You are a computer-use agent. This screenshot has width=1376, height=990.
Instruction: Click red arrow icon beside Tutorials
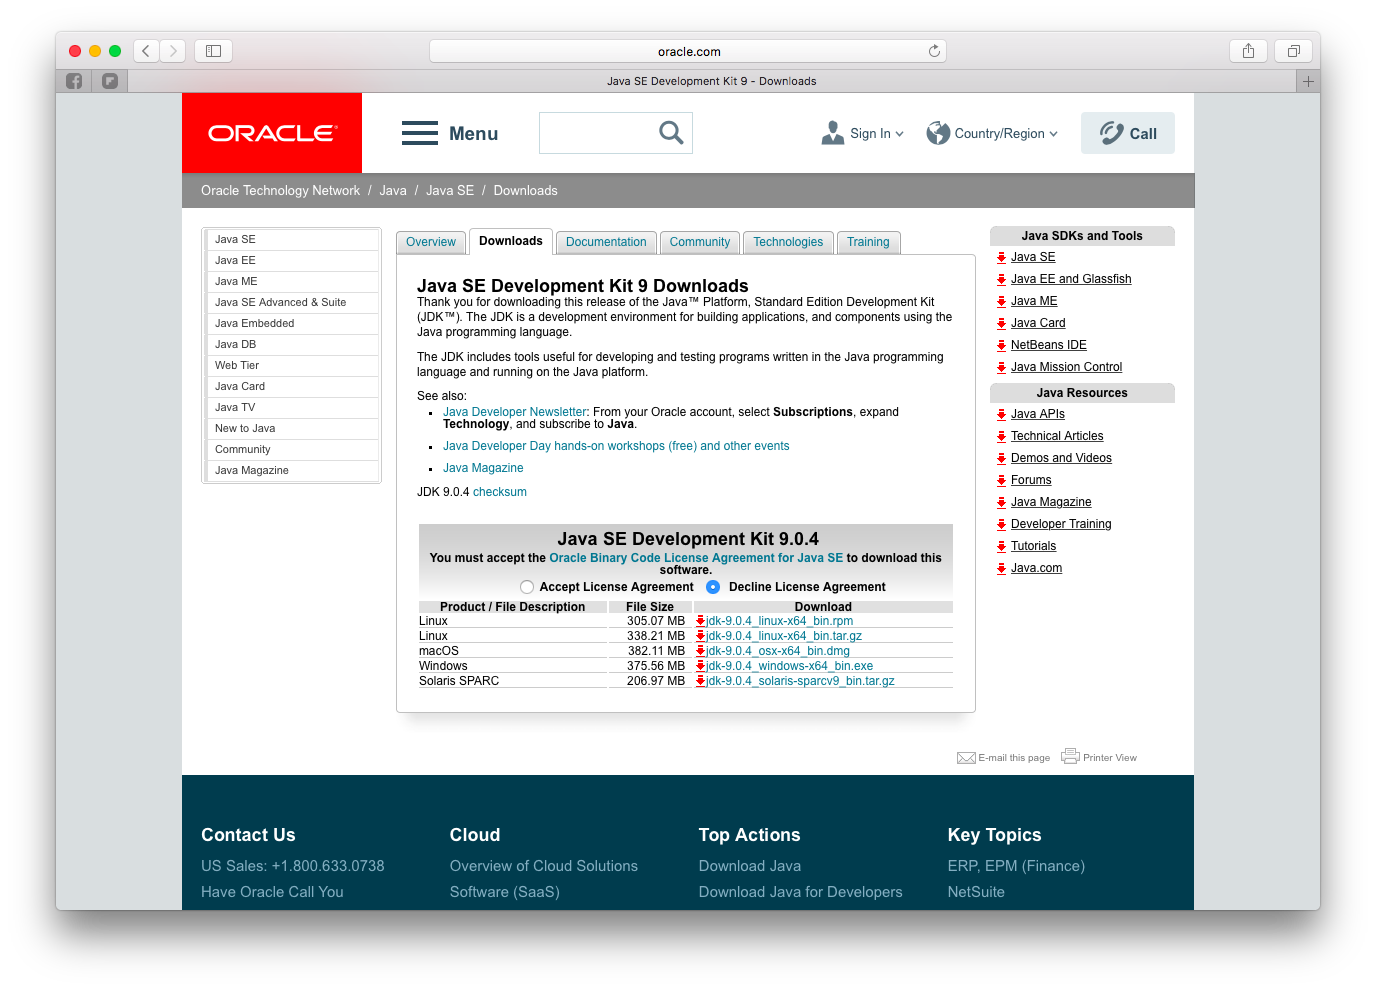1001,546
